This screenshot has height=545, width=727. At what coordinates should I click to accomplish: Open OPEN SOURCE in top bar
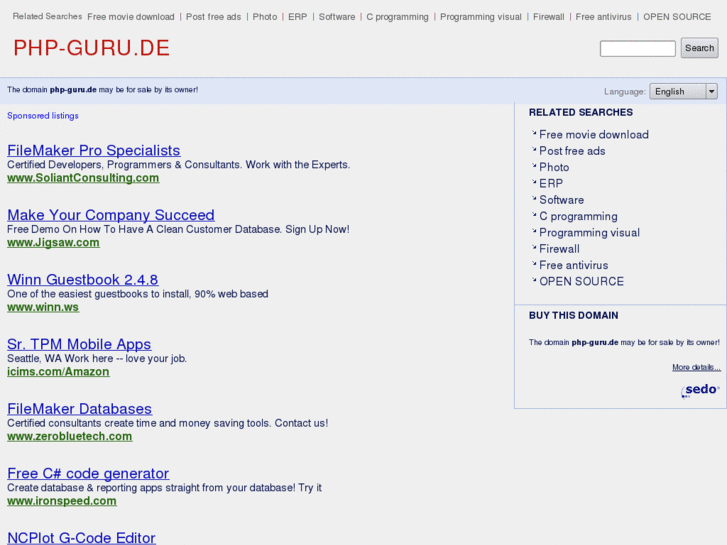(x=677, y=17)
